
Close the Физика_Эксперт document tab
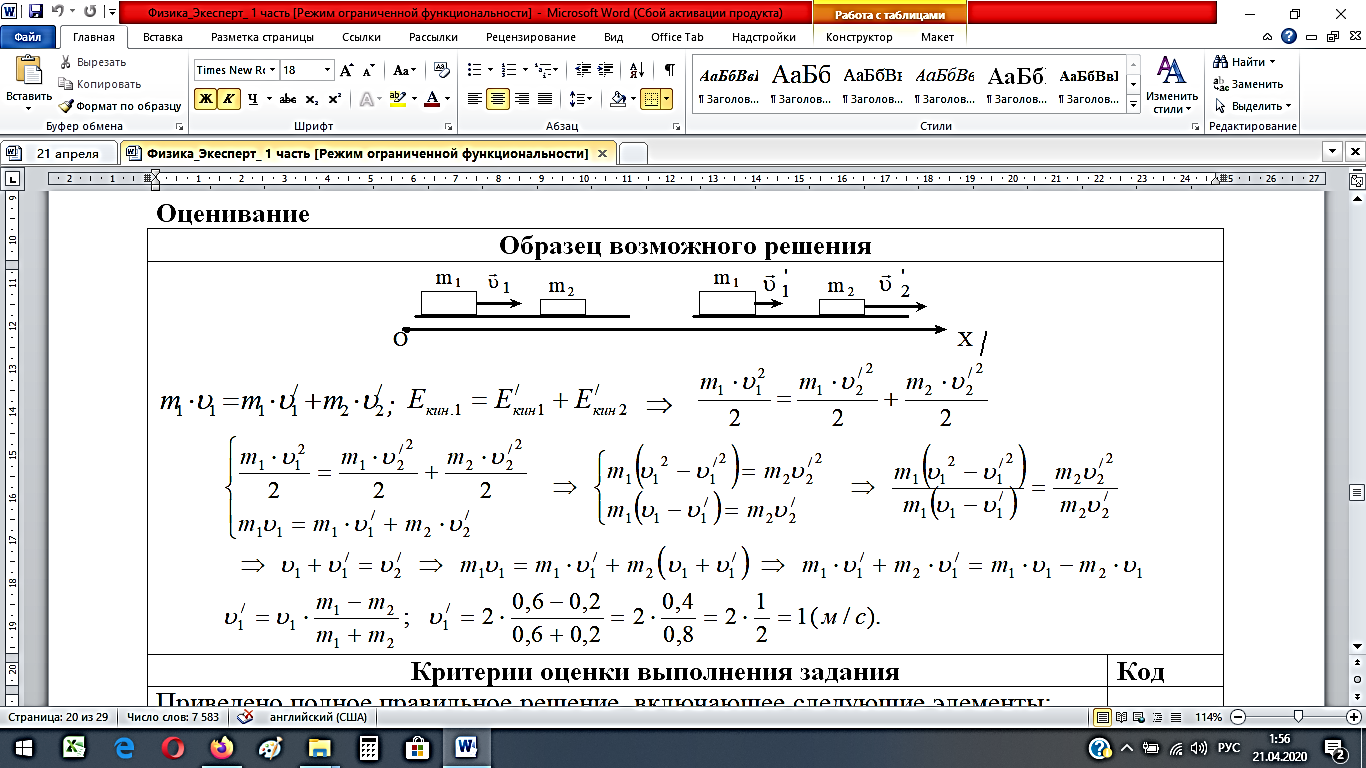(602, 154)
